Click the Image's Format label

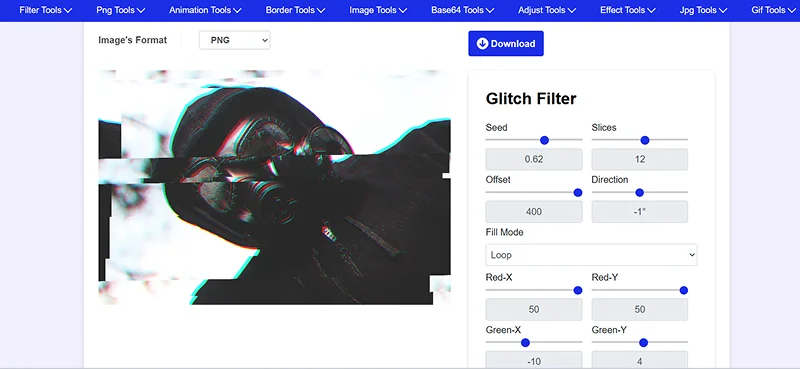pos(133,40)
